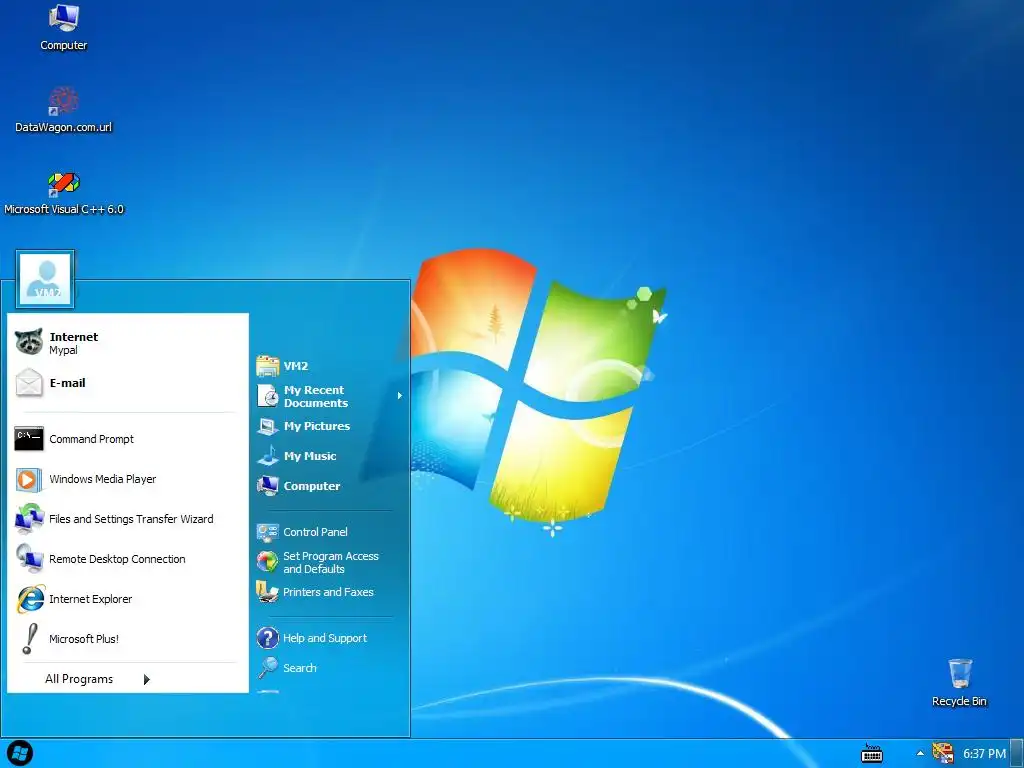Open the on-screen keyboard tray icon
The height and width of the screenshot is (768, 1024).
tap(872, 754)
